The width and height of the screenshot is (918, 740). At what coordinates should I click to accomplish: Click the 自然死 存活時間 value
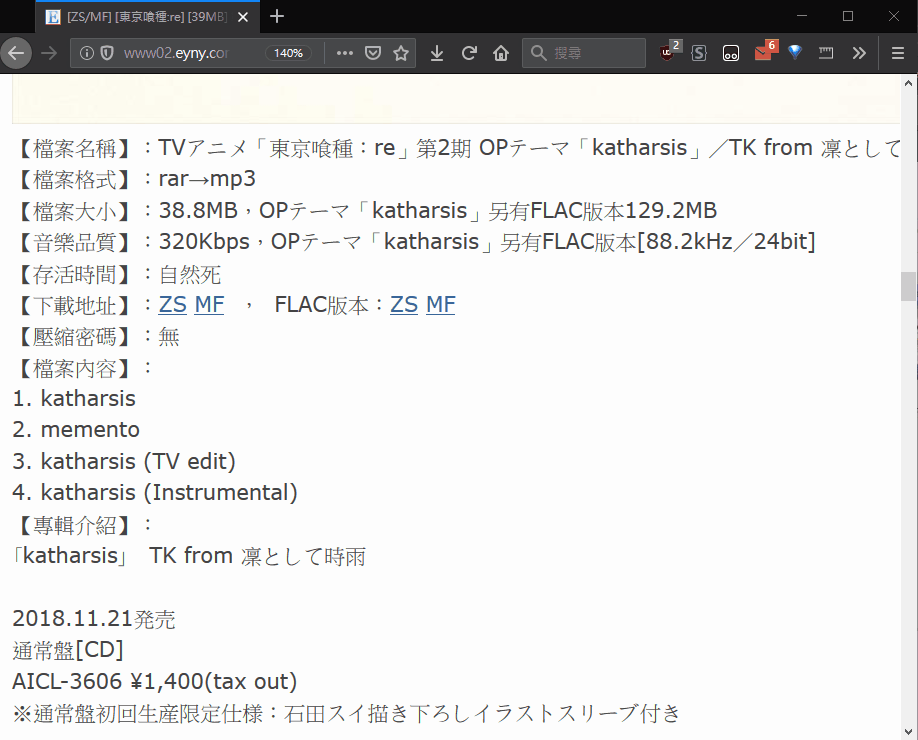190,274
